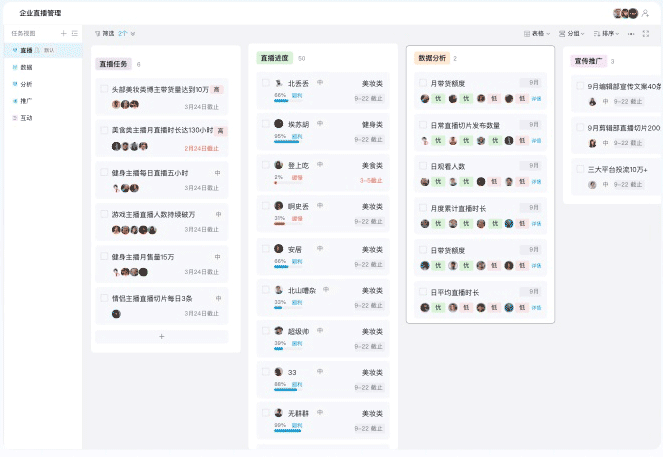The image size is (663, 457).
Task: Select the 推广 view in sidebar
Action: (26, 101)
